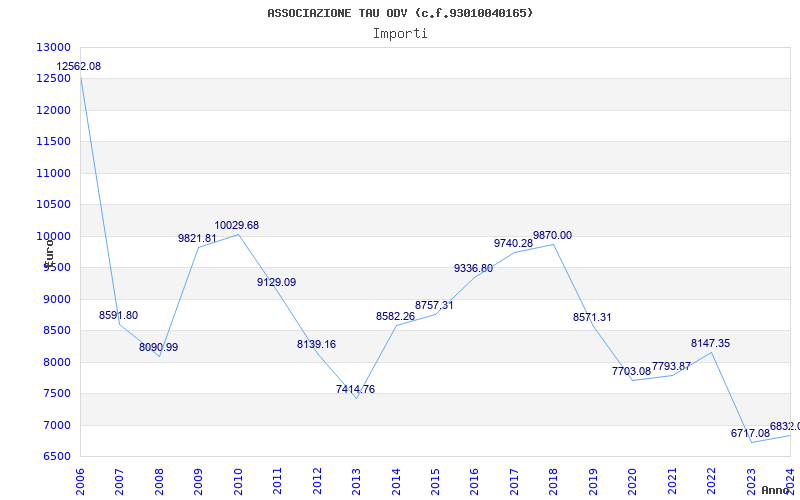Click the y-axis value 12500
The height and width of the screenshot is (500, 800).
coord(53,79)
